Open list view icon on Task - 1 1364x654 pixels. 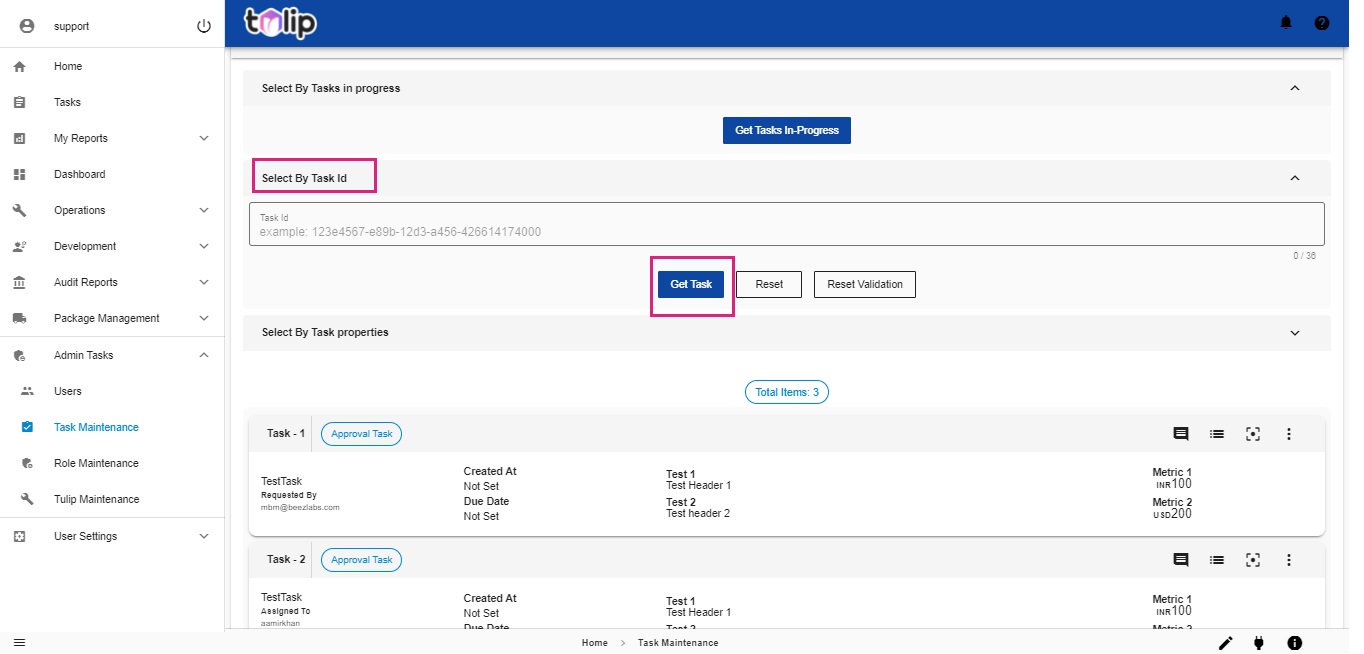tap(1217, 434)
